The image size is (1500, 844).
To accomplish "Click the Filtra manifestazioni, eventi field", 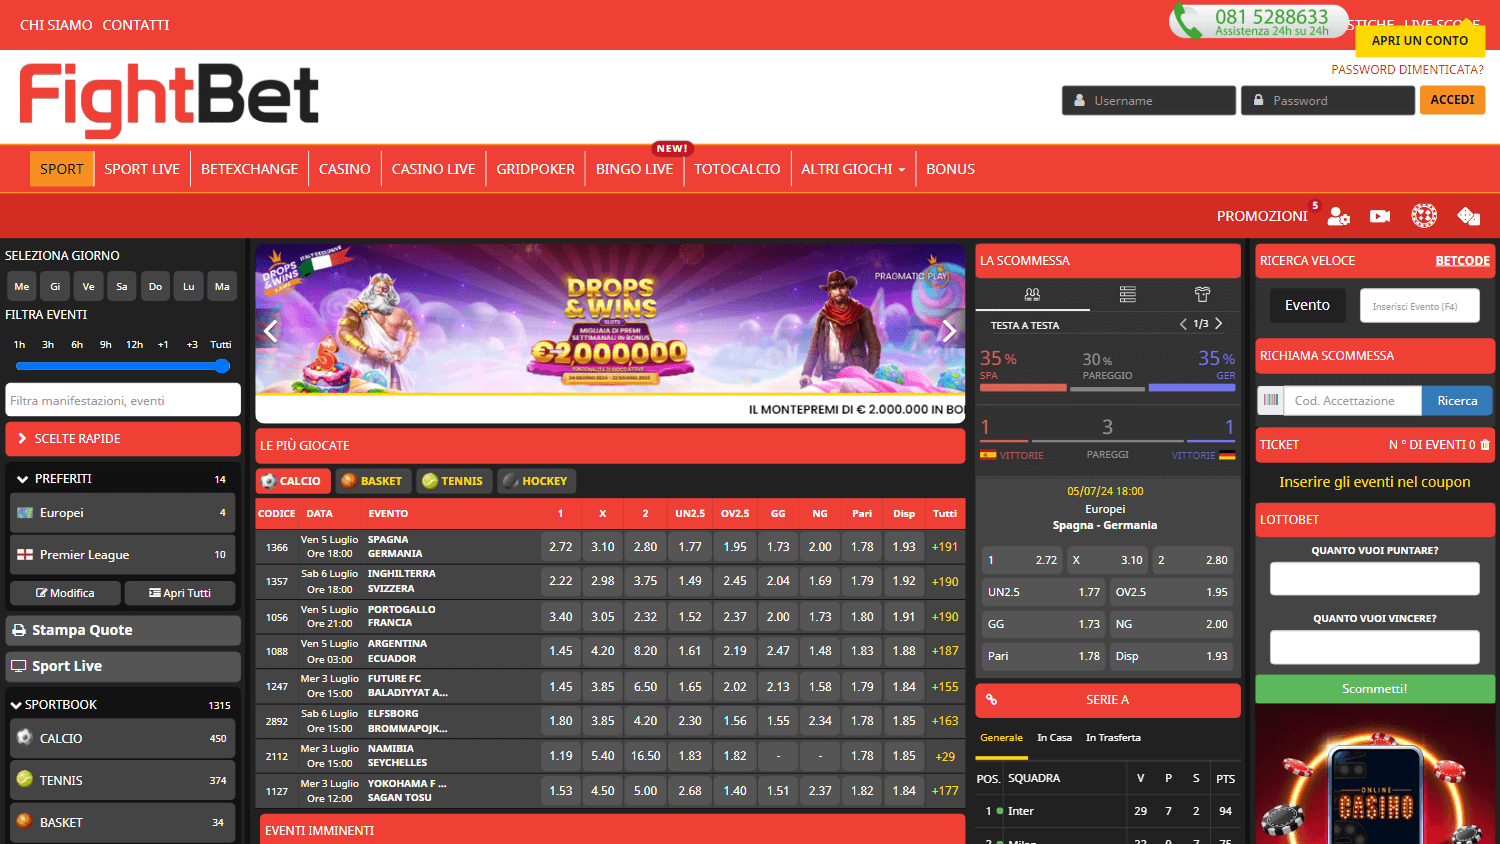I will (x=123, y=400).
